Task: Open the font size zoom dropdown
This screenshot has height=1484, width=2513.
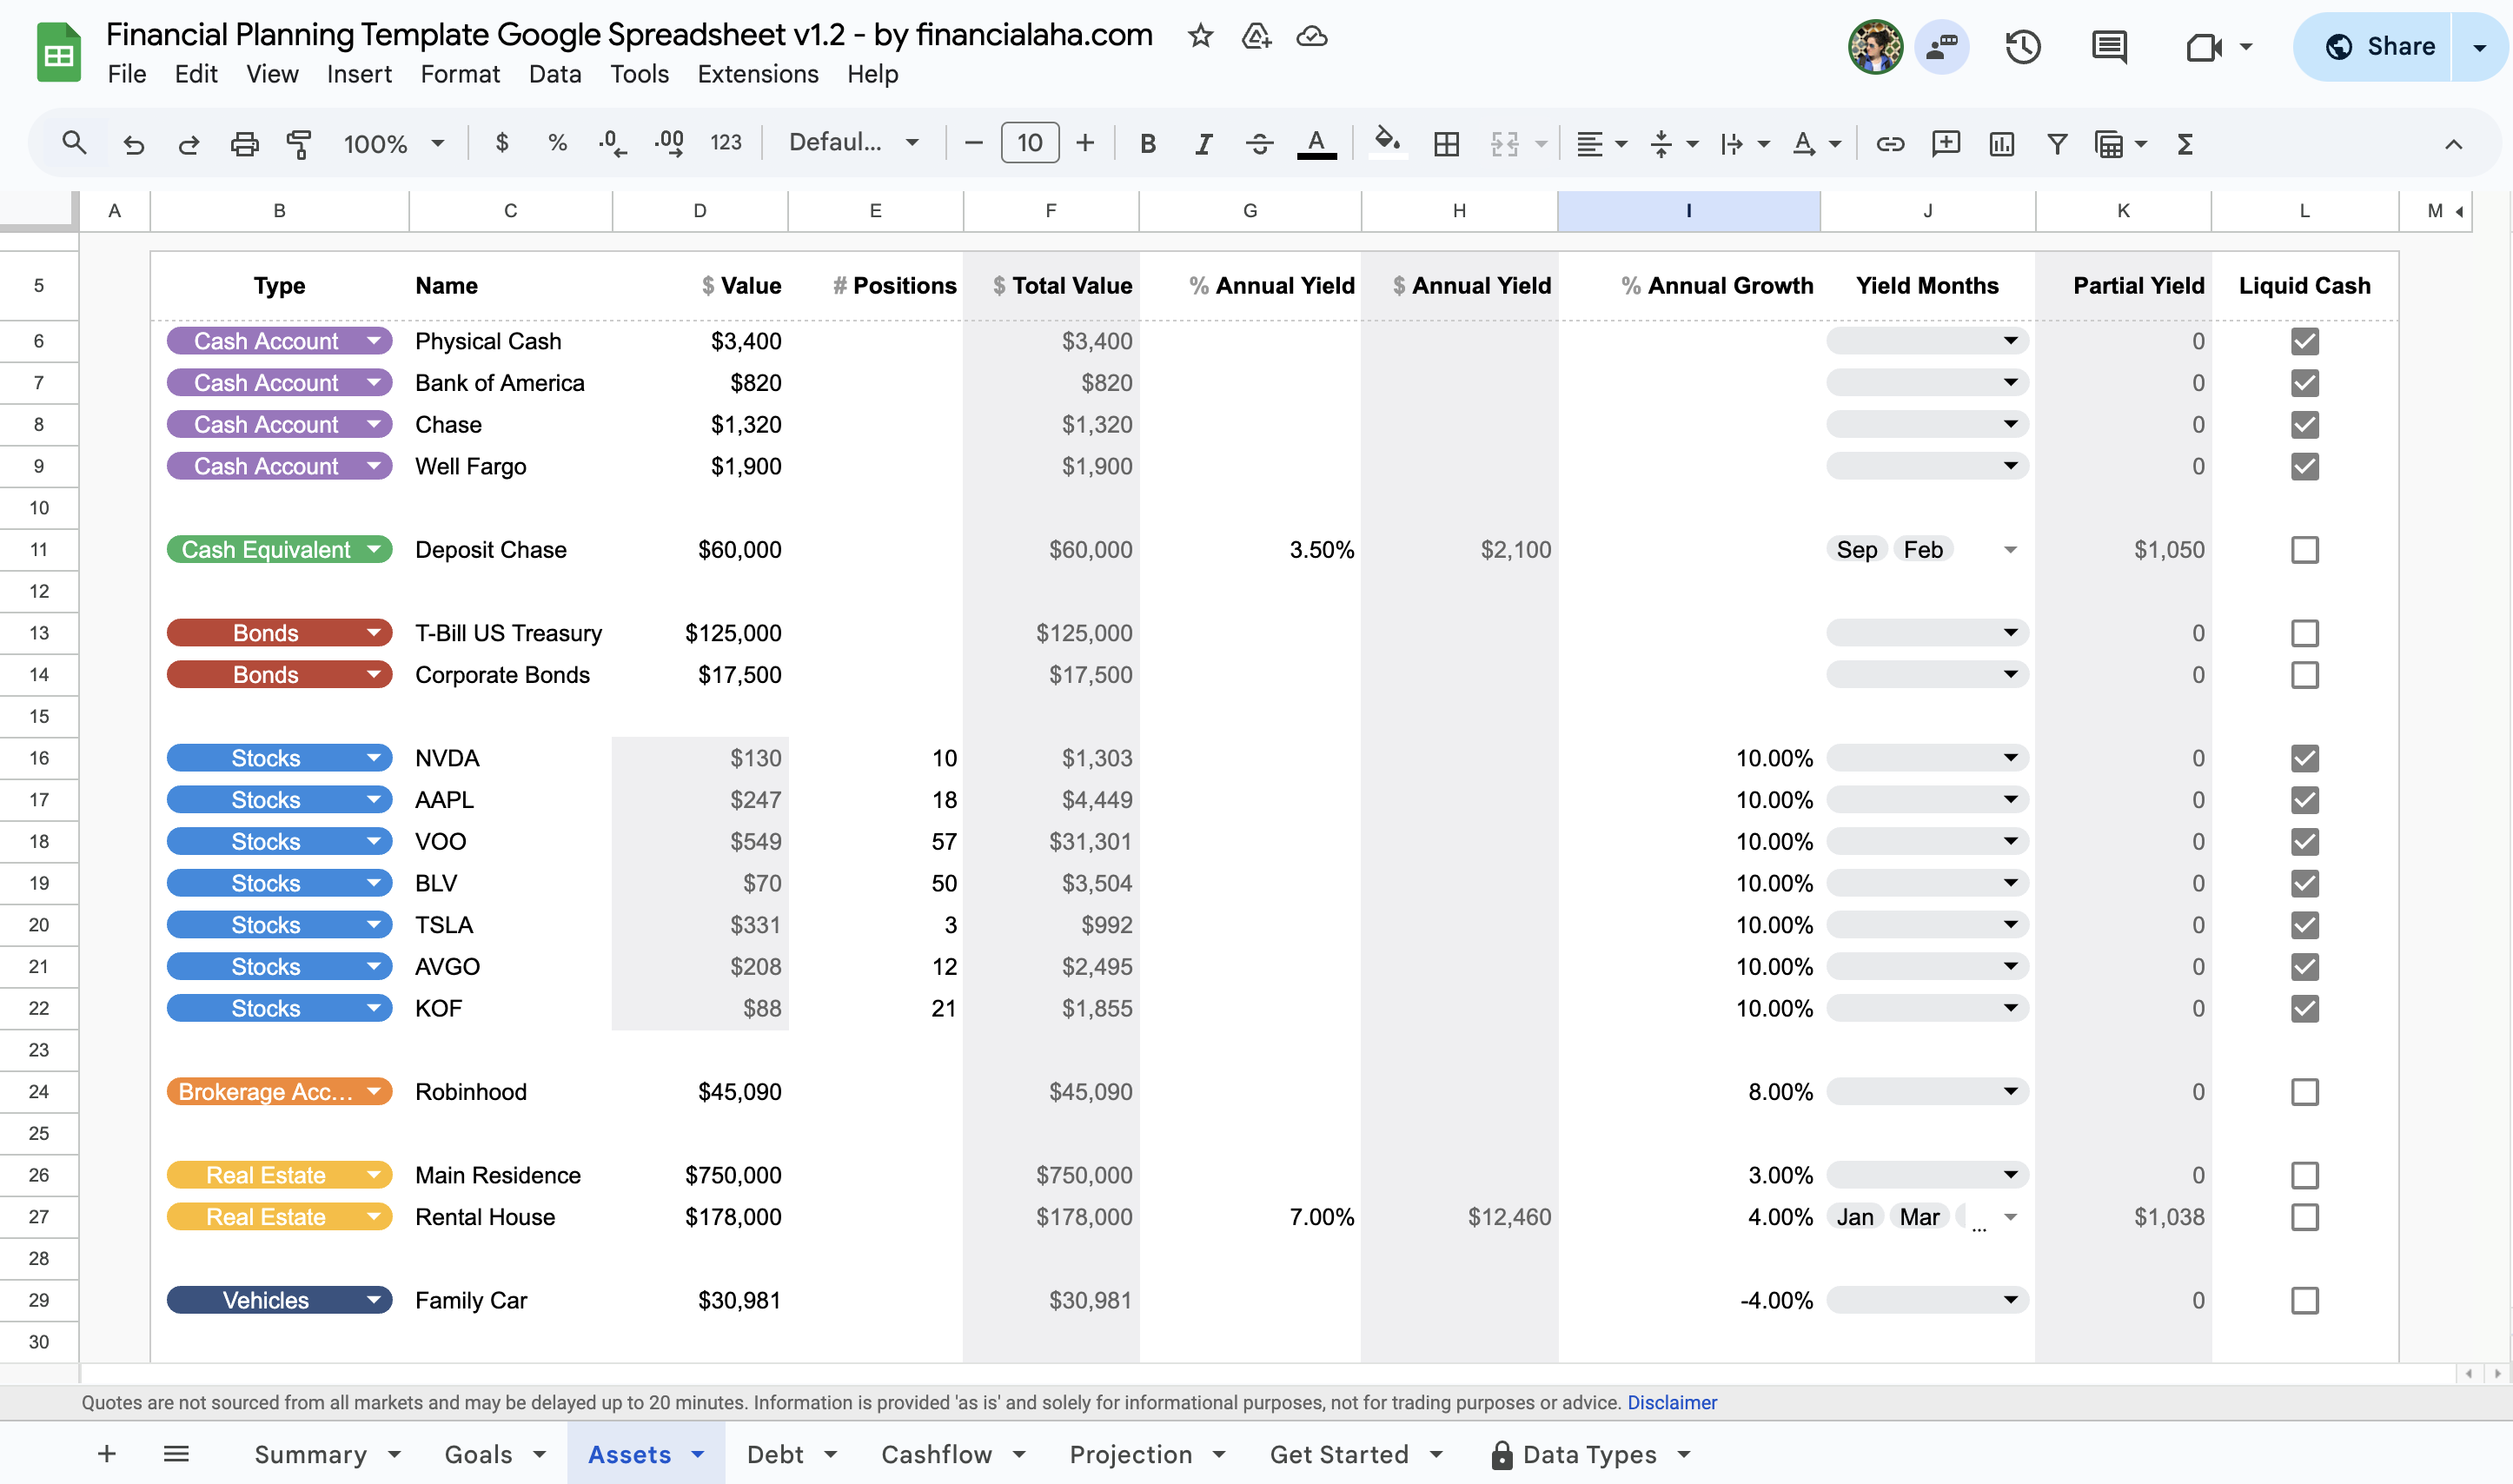Action: 394,143
